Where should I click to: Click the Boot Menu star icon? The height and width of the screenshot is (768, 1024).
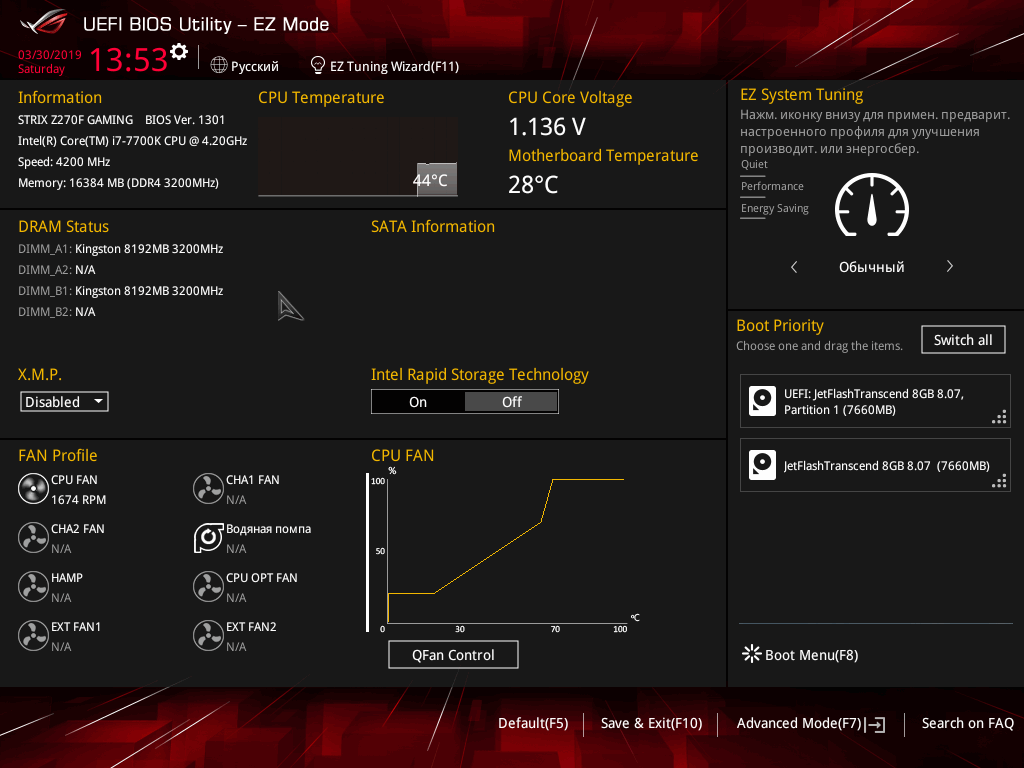(x=752, y=654)
